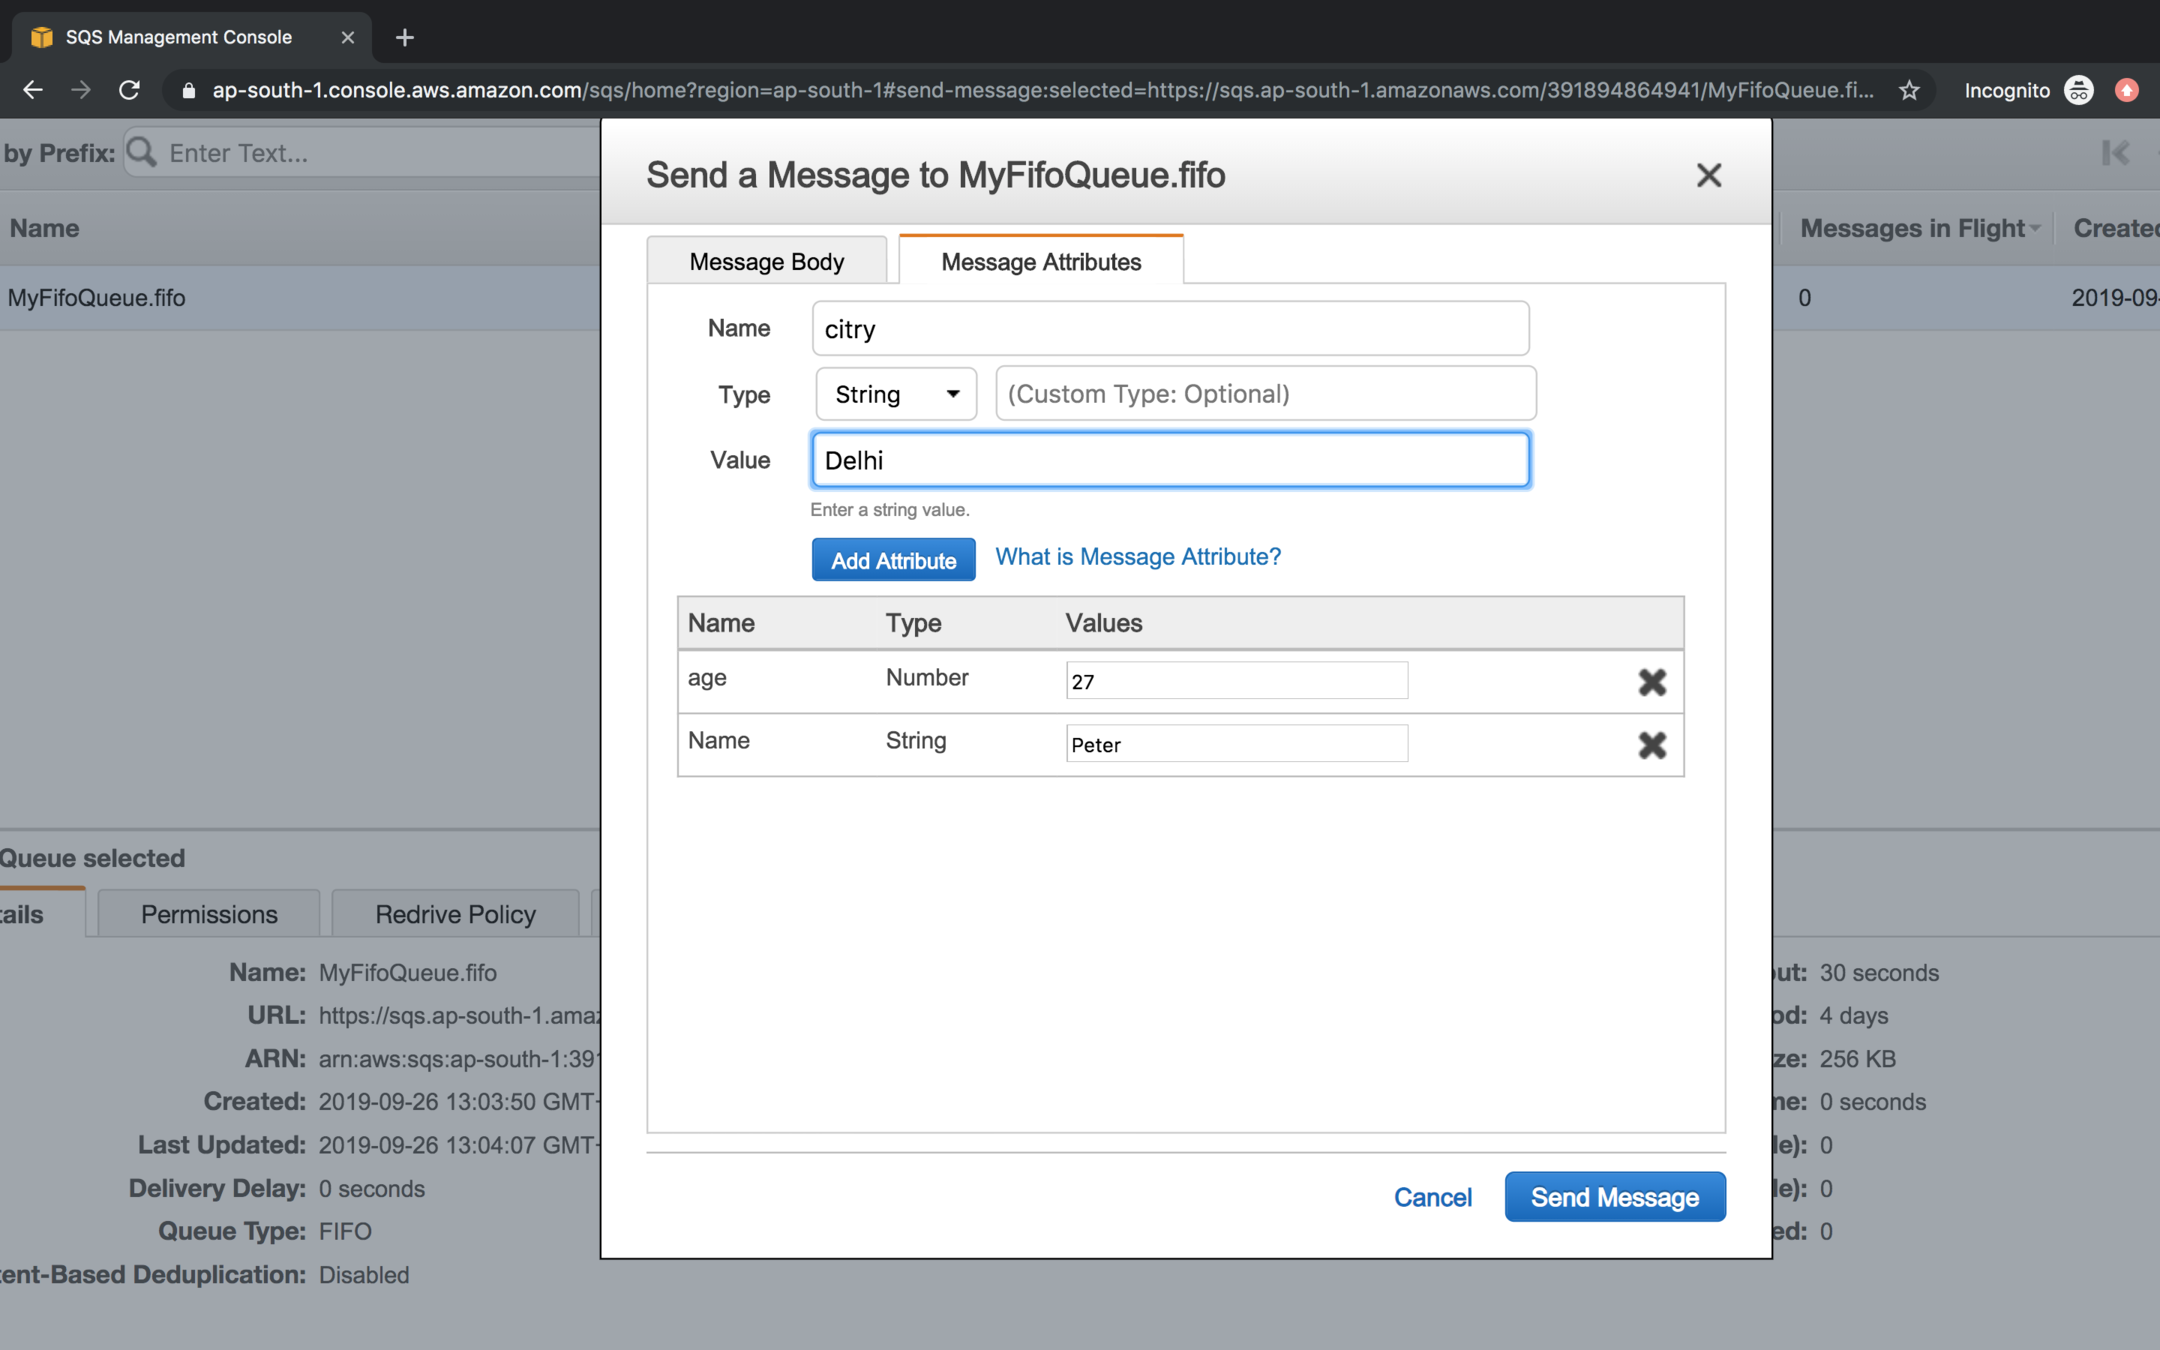The height and width of the screenshot is (1350, 2160).
Task: Open the Type String dropdown
Action: pyautogui.click(x=896, y=394)
